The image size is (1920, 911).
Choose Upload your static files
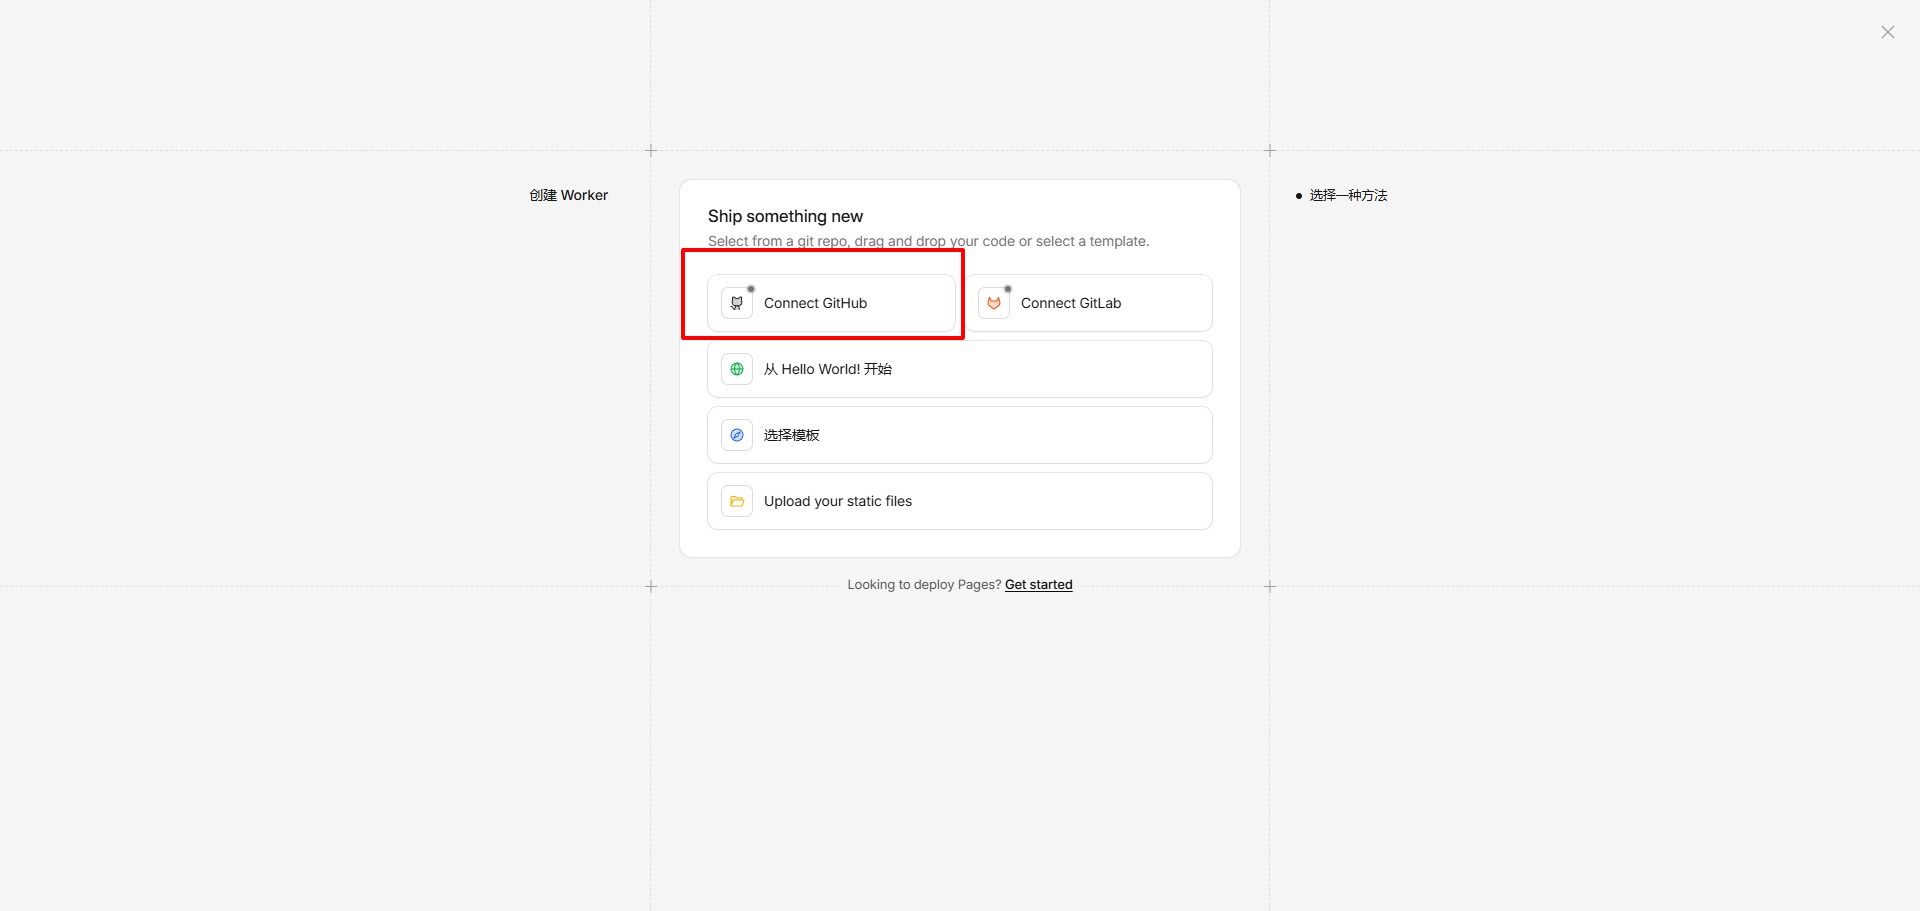(x=960, y=501)
